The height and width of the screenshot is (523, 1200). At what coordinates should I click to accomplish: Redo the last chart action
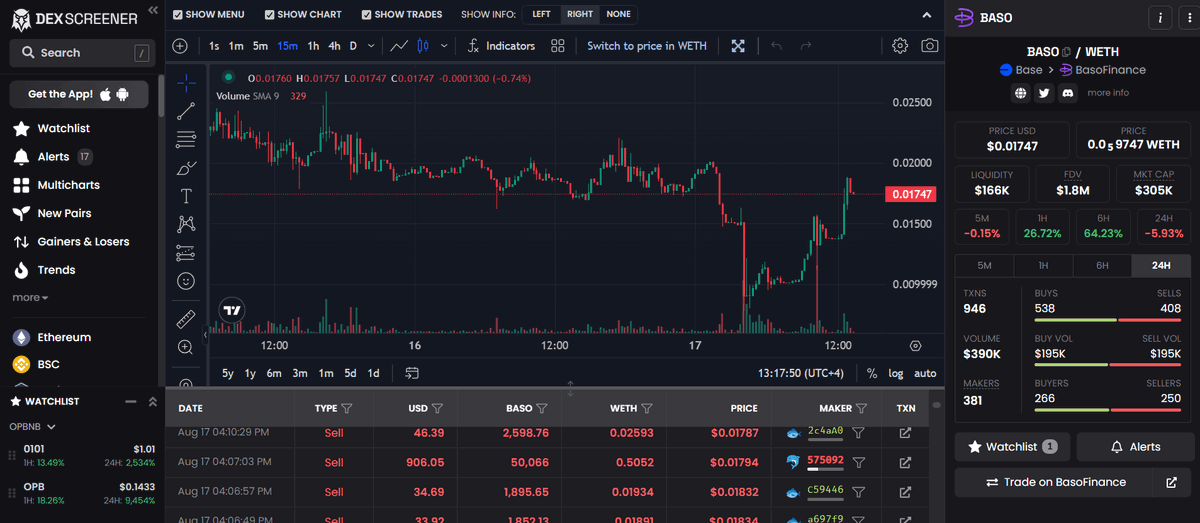(x=806, y=46)
